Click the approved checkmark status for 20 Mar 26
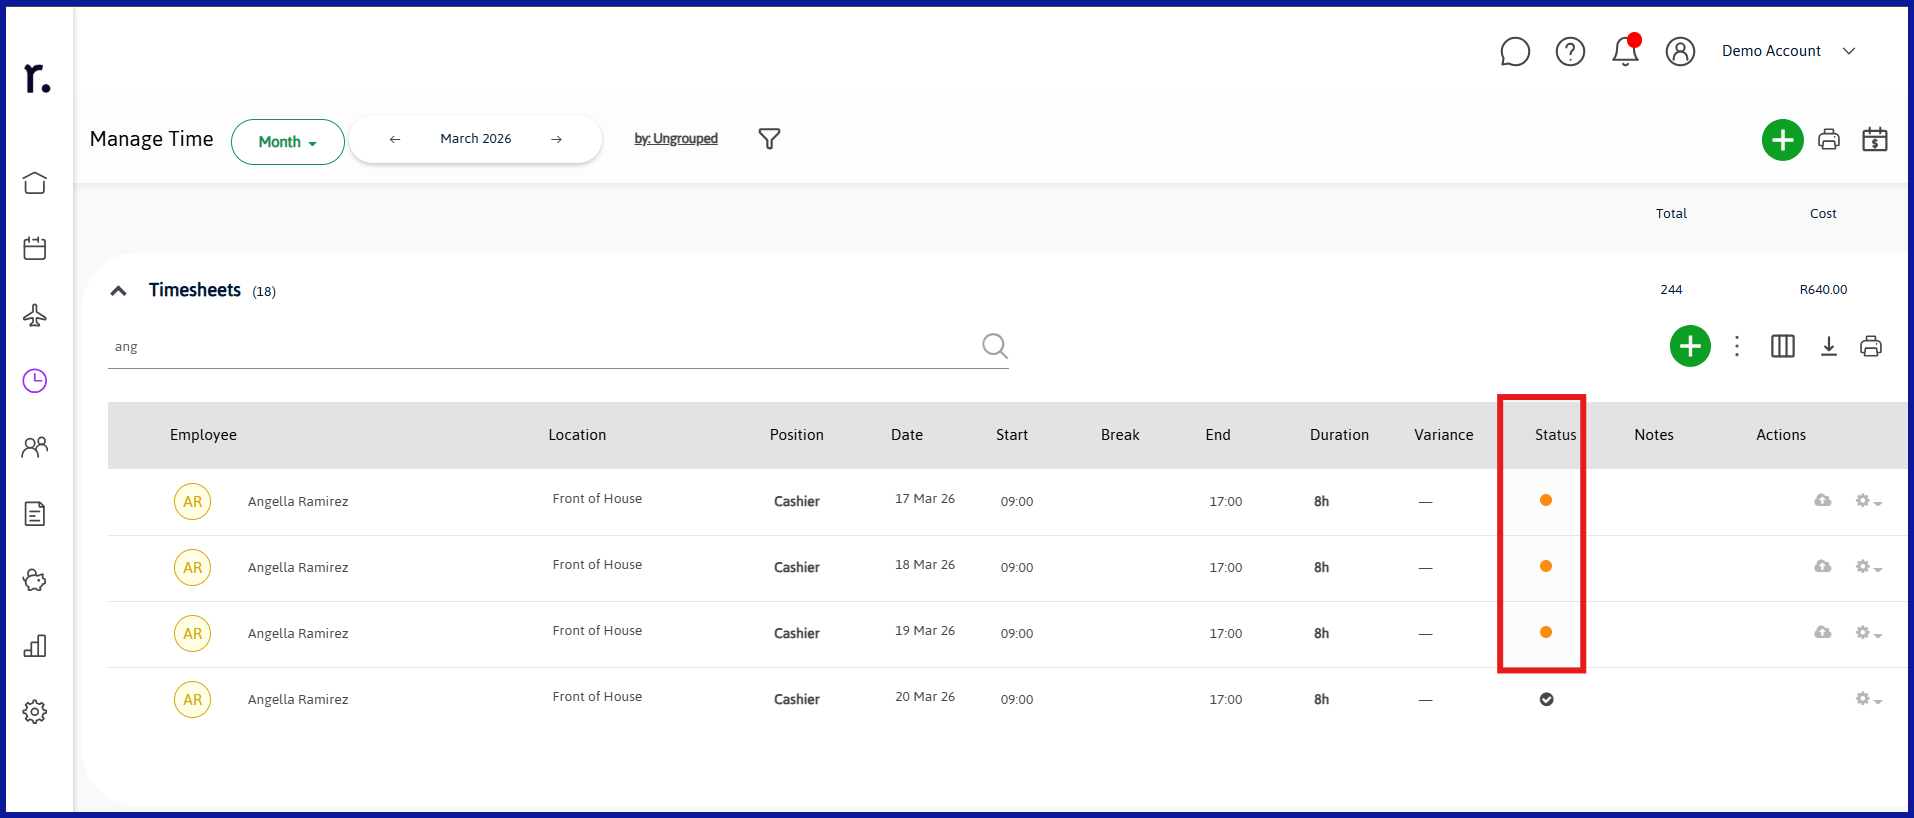 tap(1546, 699)
